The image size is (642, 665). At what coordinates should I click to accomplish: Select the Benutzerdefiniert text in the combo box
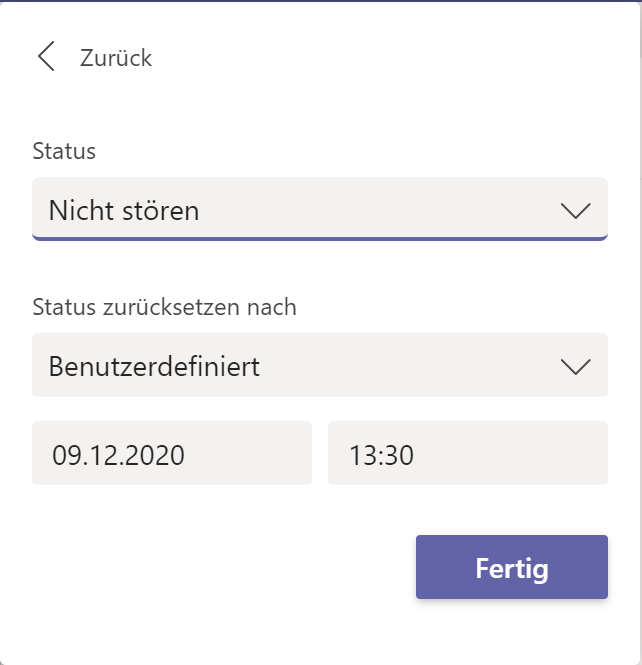(x=154, y=366)
